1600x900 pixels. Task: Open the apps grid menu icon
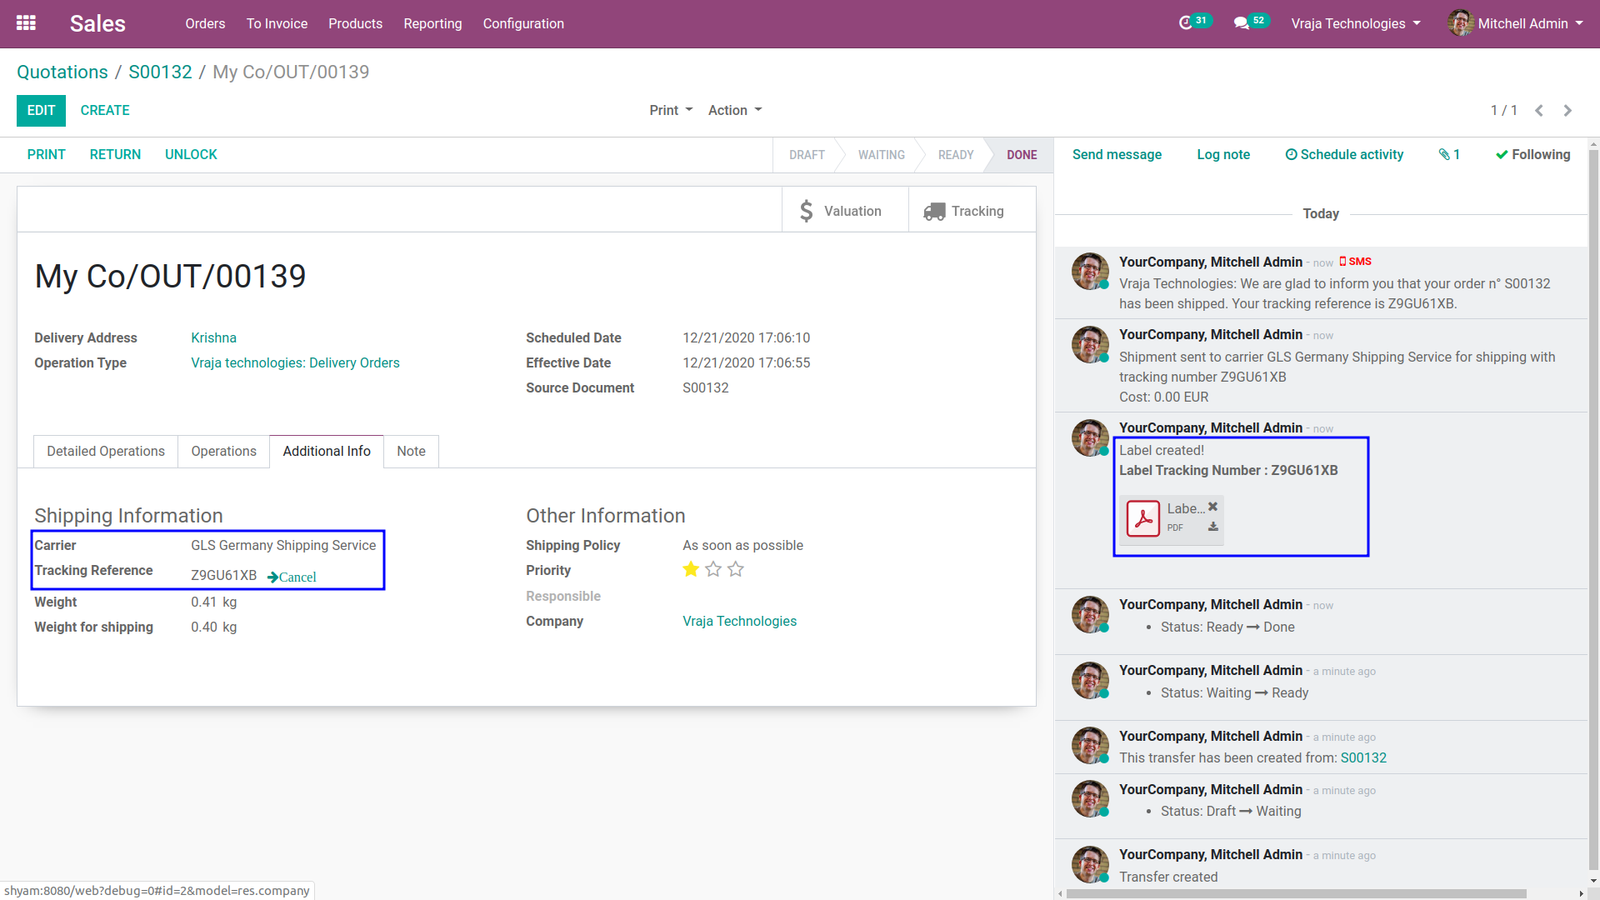pyautogui.click(x=26, y=23)
